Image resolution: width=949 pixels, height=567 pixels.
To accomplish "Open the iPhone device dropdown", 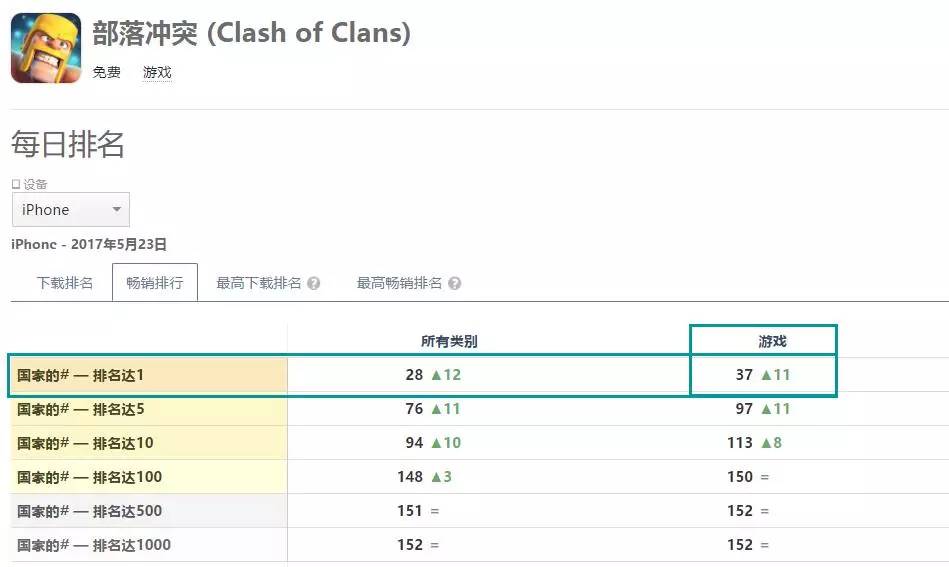I will pyautogui.click(x=71, y=210).
